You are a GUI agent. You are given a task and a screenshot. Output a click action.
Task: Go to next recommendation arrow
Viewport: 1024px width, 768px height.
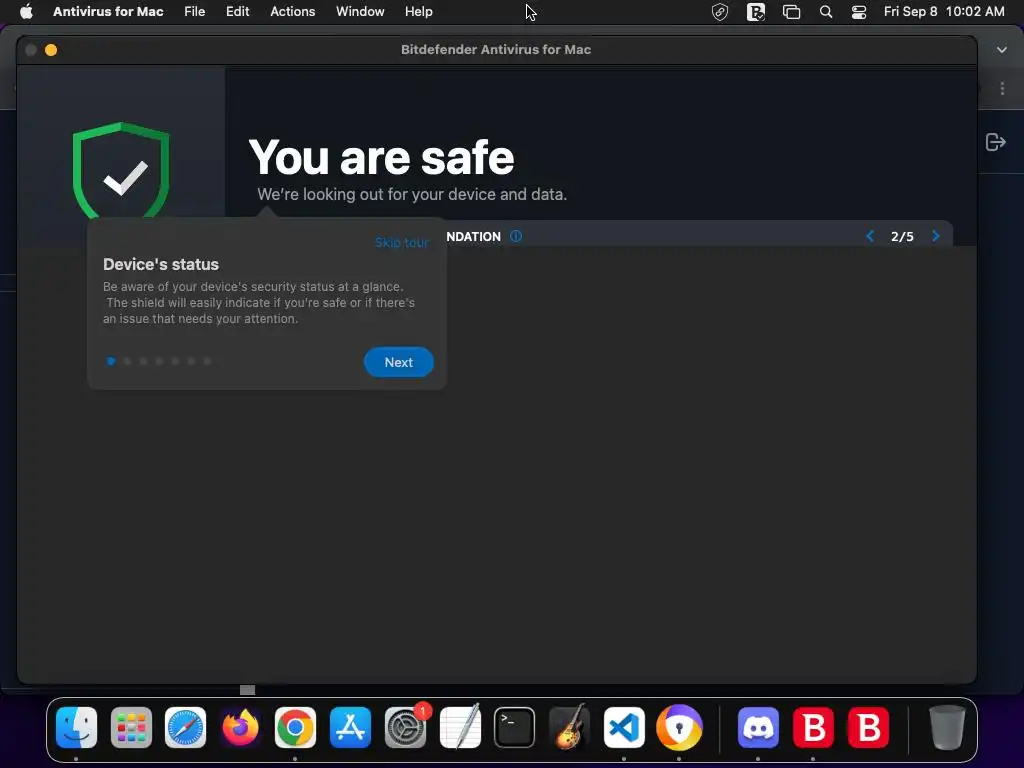pyautogui.click(x=936, y=236)
